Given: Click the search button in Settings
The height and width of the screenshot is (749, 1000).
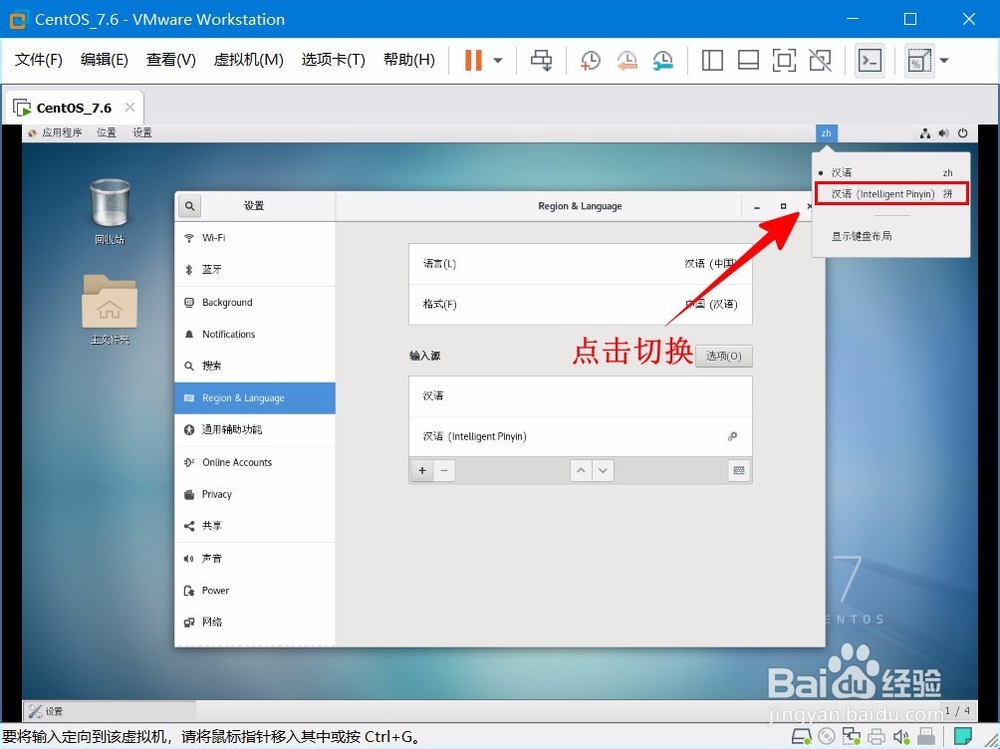Looking at the screenshot, I should 189,206.
